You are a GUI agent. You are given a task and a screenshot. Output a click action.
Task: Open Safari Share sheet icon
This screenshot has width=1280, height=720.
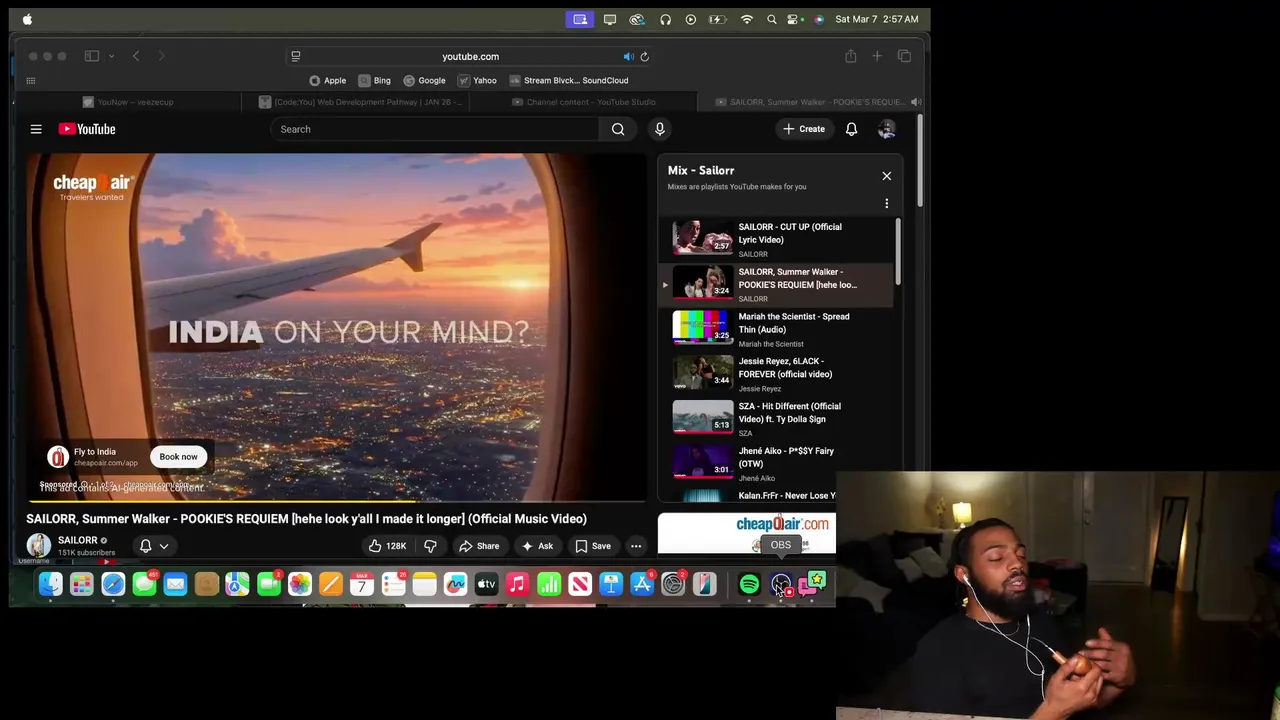[x=851, y=57]
